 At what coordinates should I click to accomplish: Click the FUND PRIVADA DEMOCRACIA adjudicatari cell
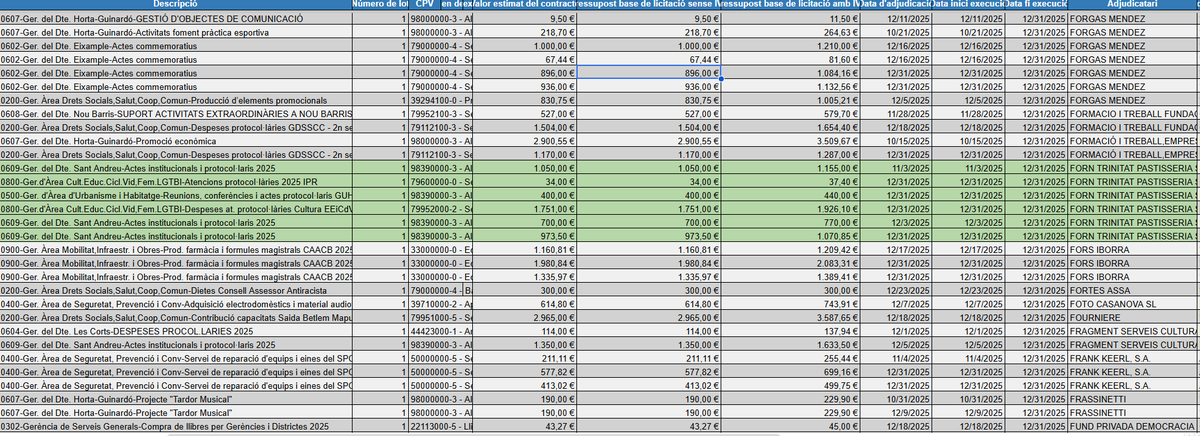coord(1133,426)
